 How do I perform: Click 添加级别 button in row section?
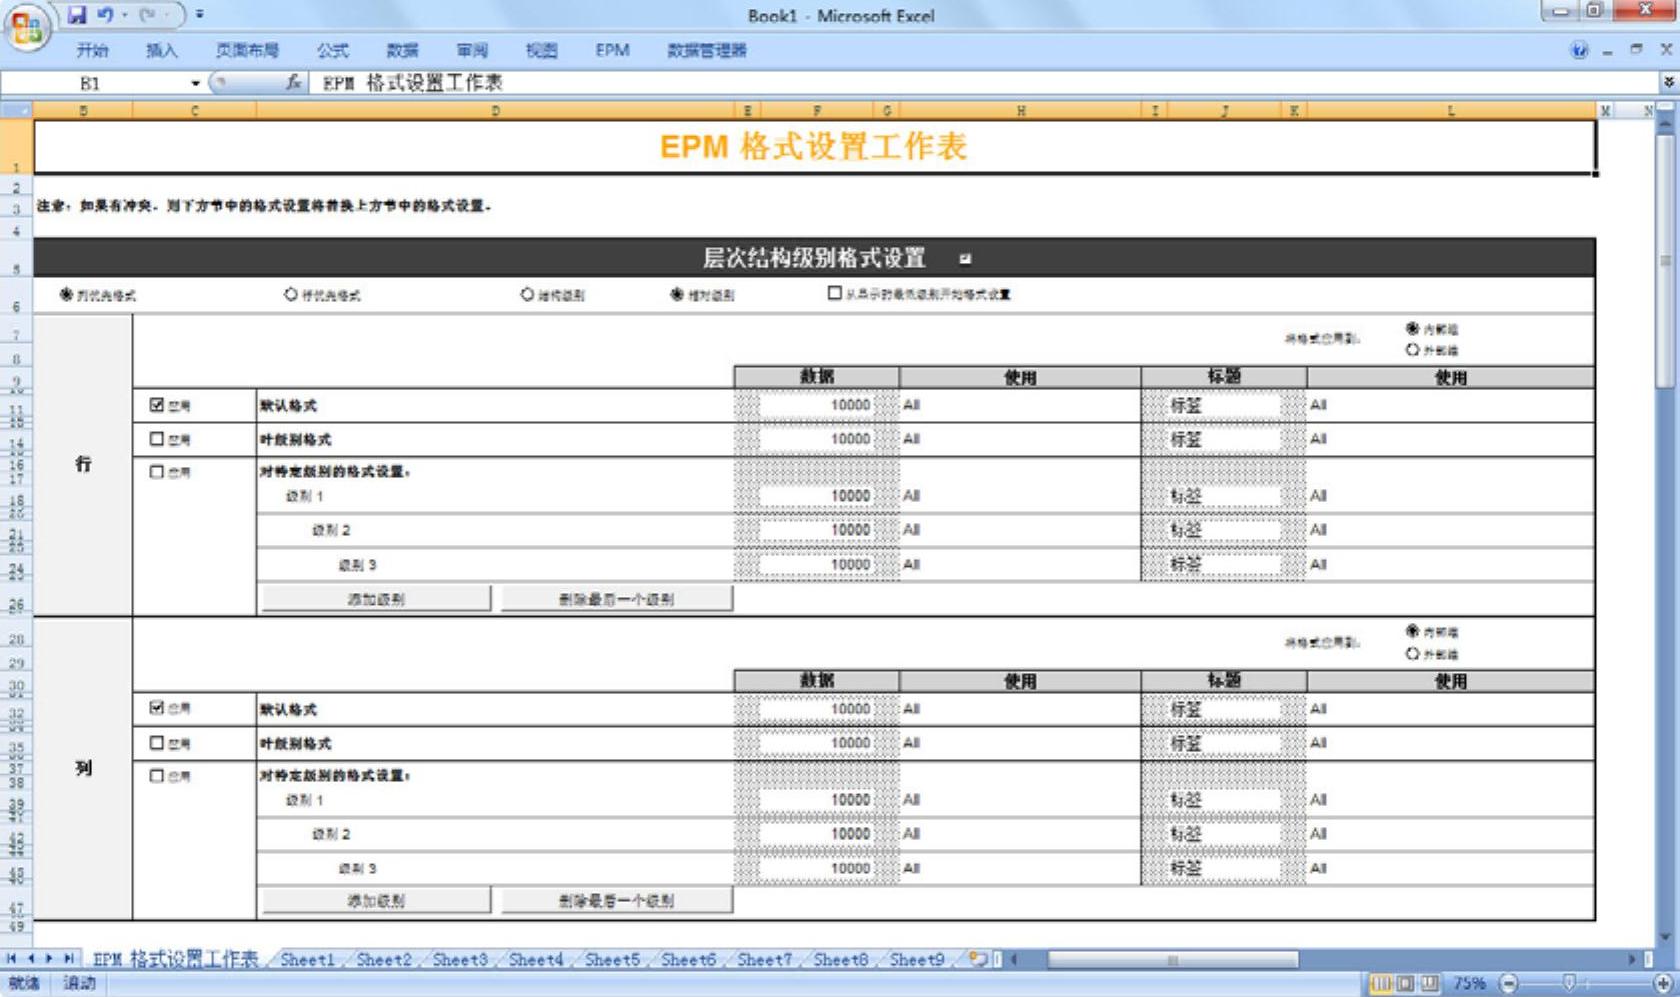(x=376, y=599)
